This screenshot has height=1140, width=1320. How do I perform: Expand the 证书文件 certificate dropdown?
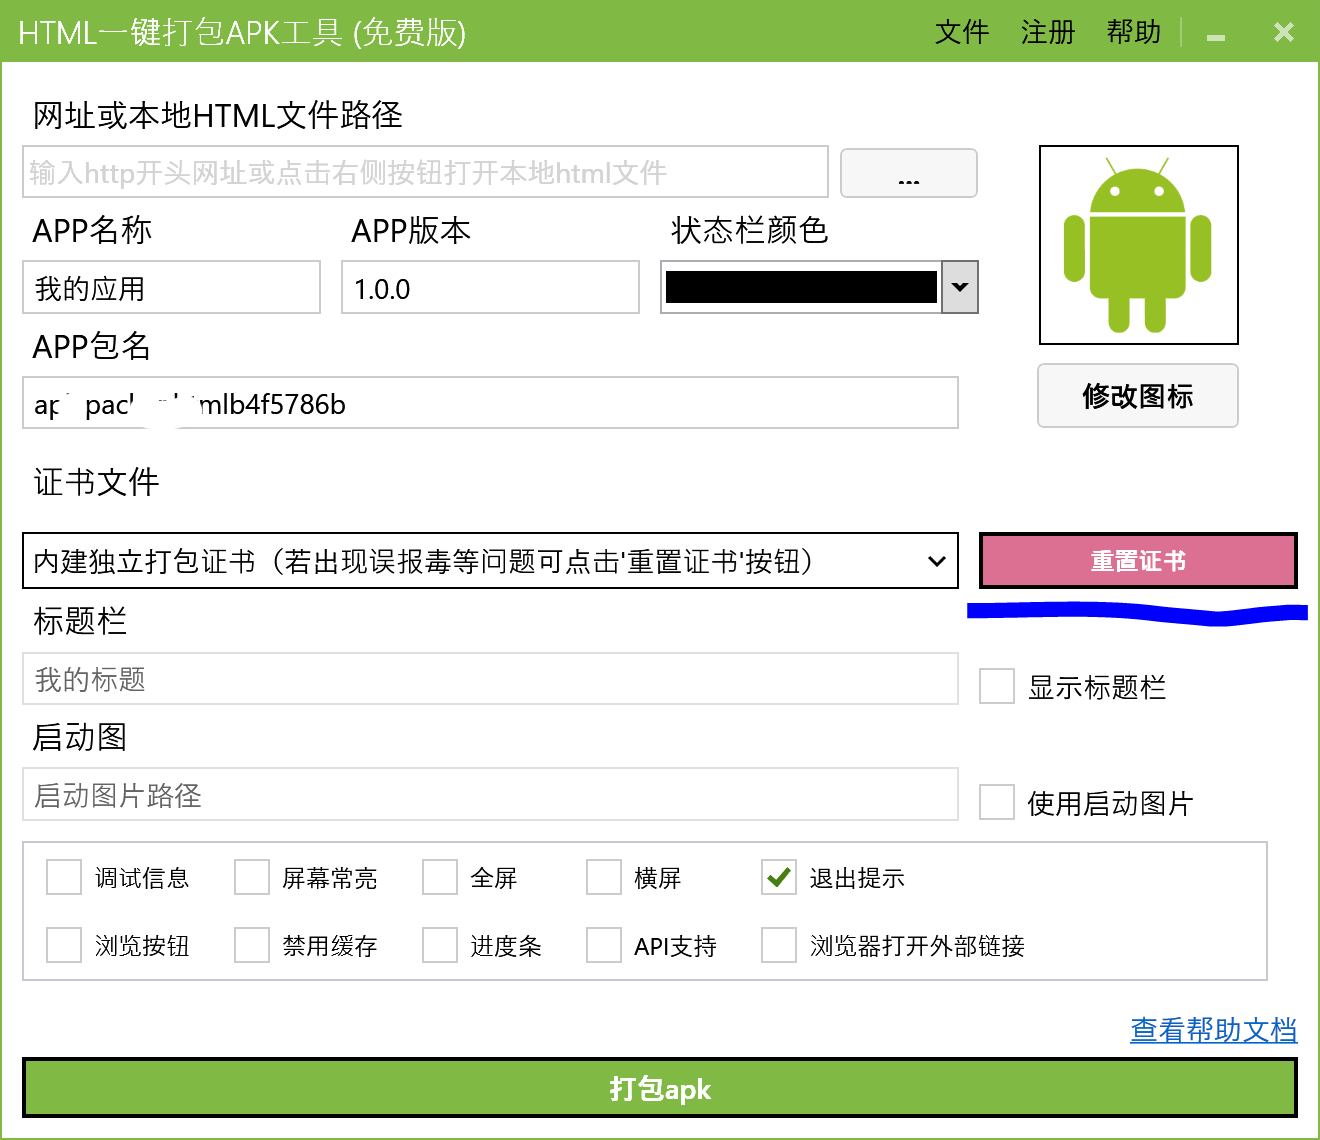tap(936, 561)
